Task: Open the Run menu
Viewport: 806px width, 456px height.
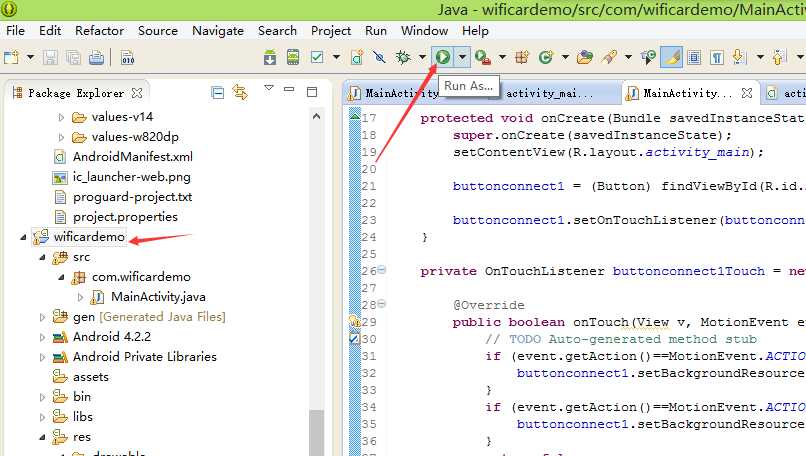Action: (x=376, y=31)
